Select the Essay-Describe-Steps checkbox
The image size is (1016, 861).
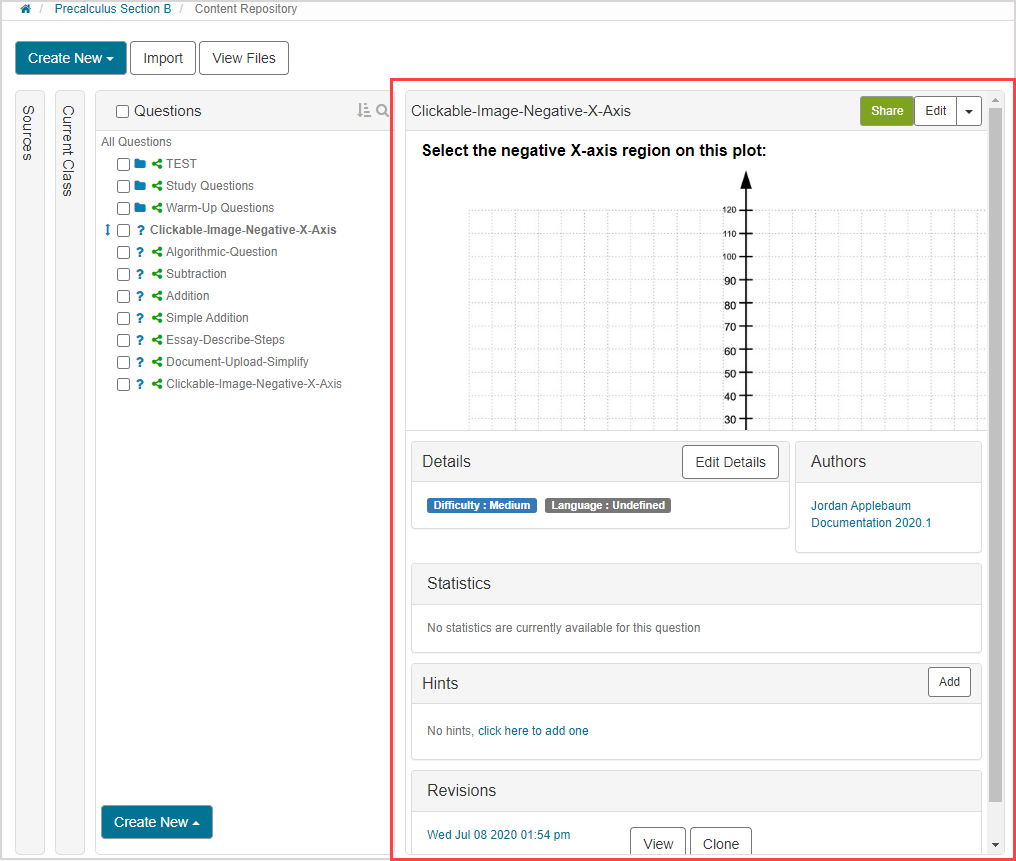pos(123,340)
